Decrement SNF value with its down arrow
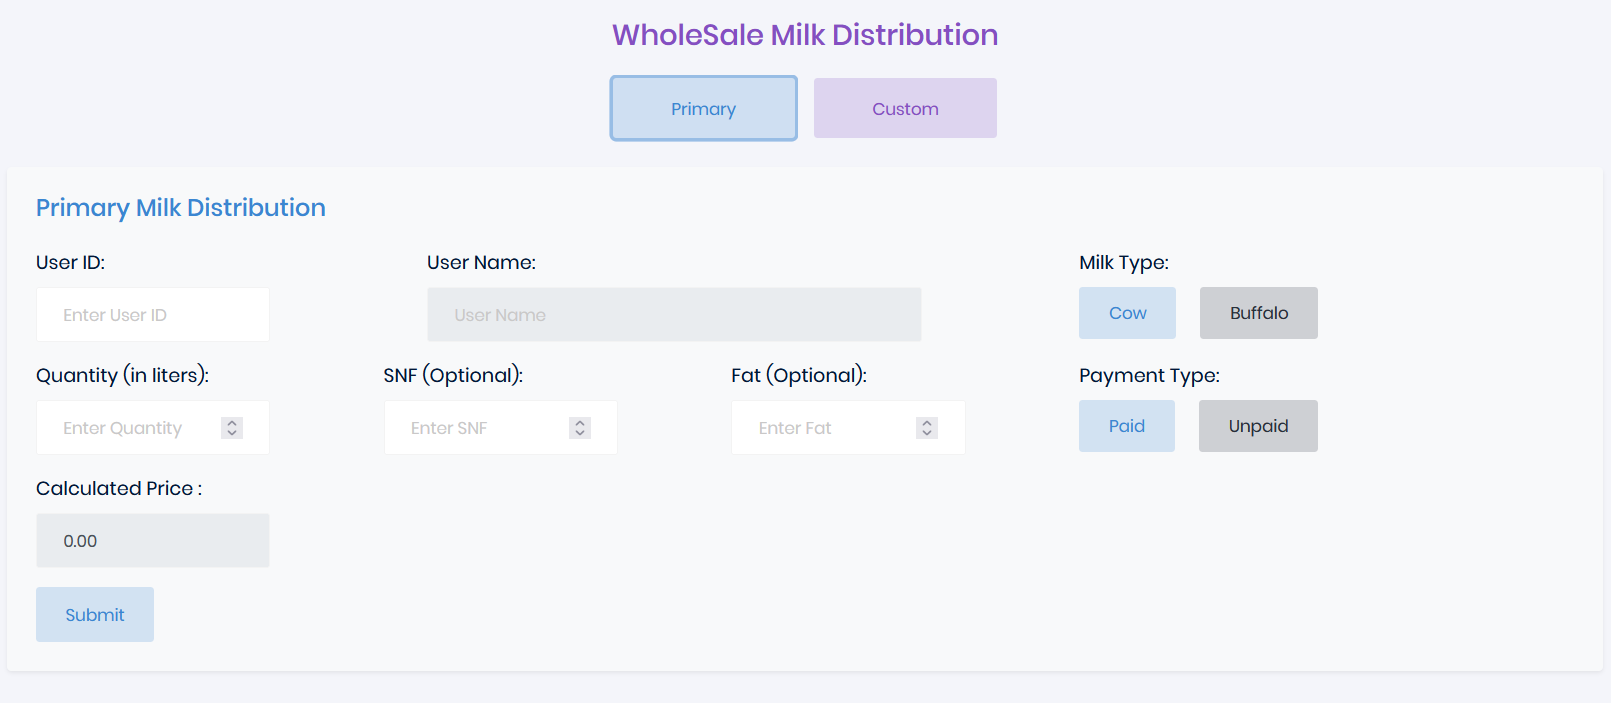The image size is (1611, 703). [x=579, y=433]
